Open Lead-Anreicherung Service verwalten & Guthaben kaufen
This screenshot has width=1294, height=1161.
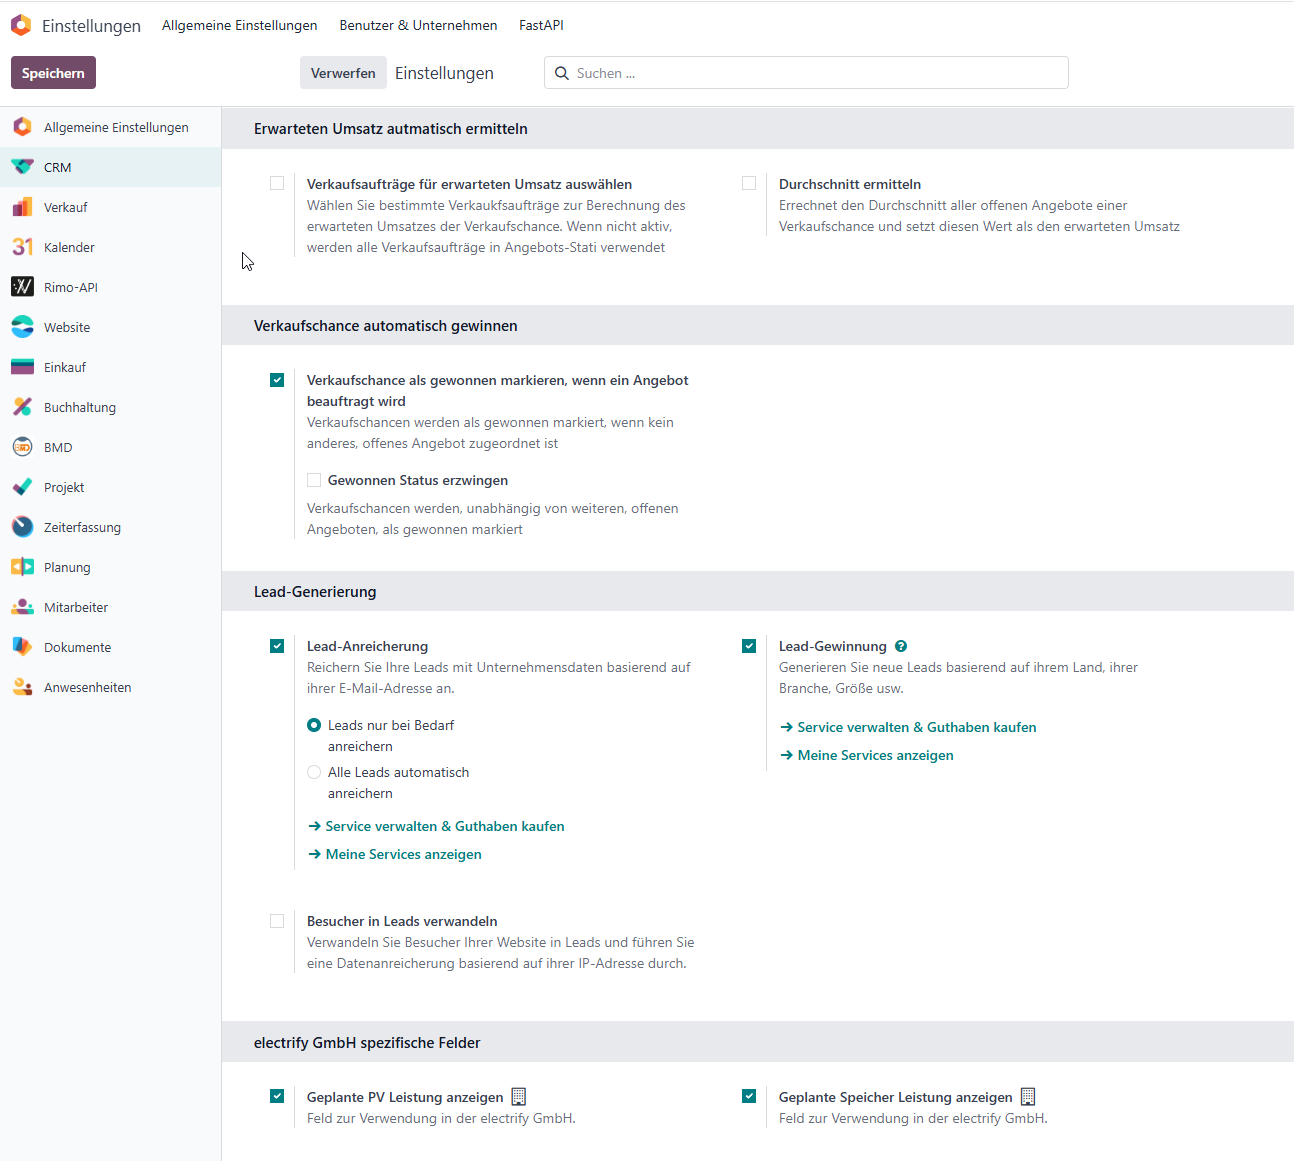click(x=437, y=826)
